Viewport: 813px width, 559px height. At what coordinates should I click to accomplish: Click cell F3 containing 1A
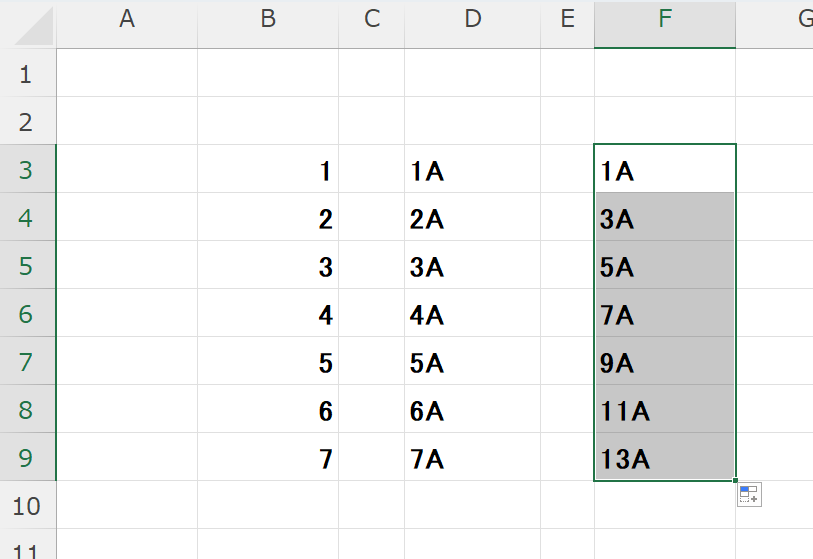[664, 170]
